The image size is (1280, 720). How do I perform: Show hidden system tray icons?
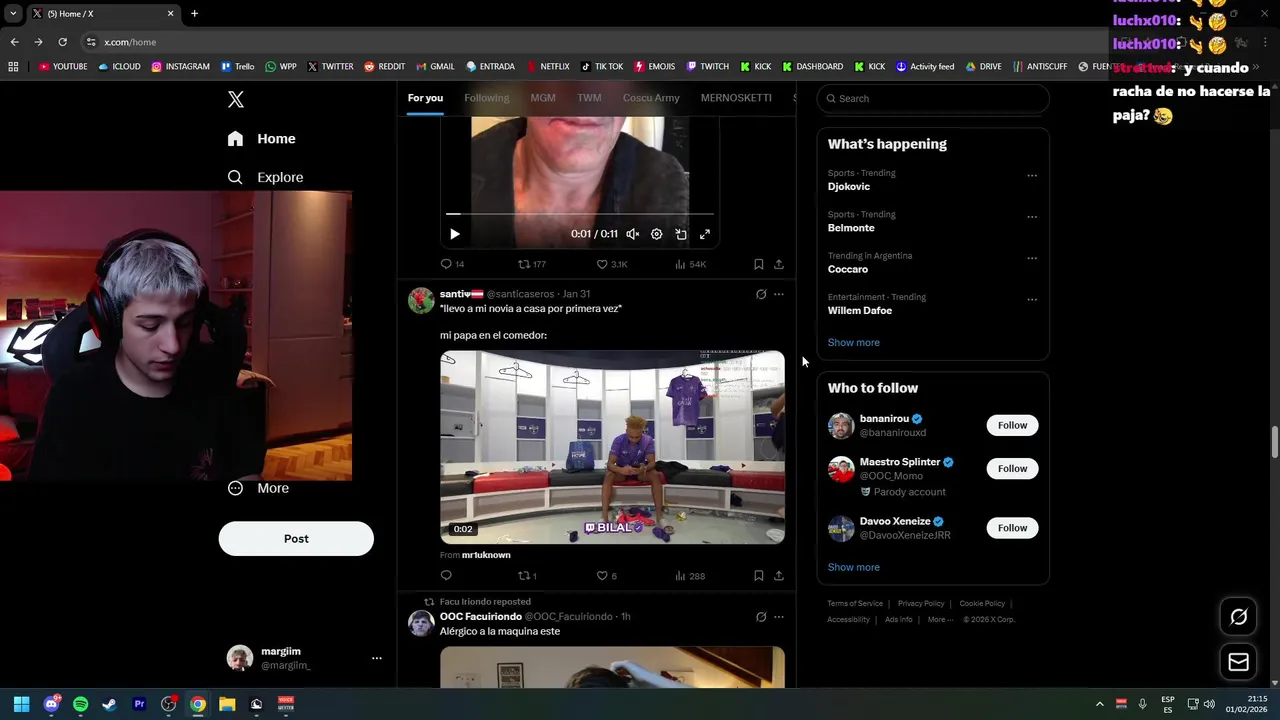point(1100,704)
